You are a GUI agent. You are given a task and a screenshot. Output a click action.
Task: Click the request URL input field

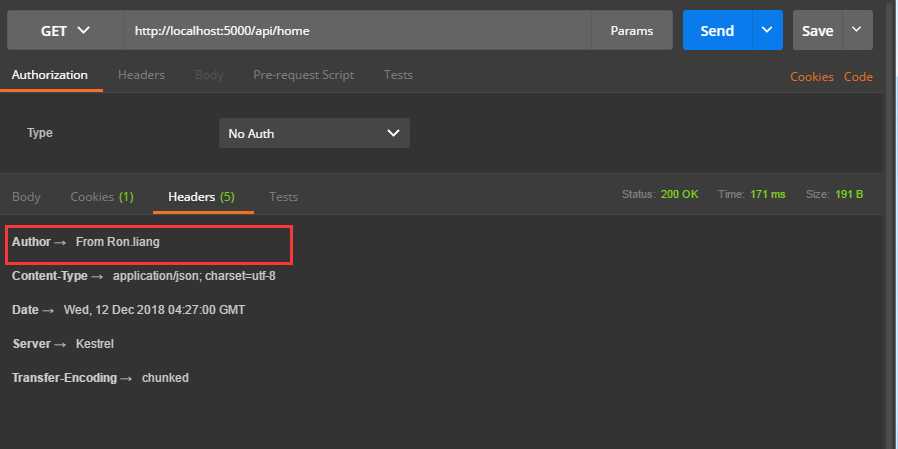click(358, 31)
